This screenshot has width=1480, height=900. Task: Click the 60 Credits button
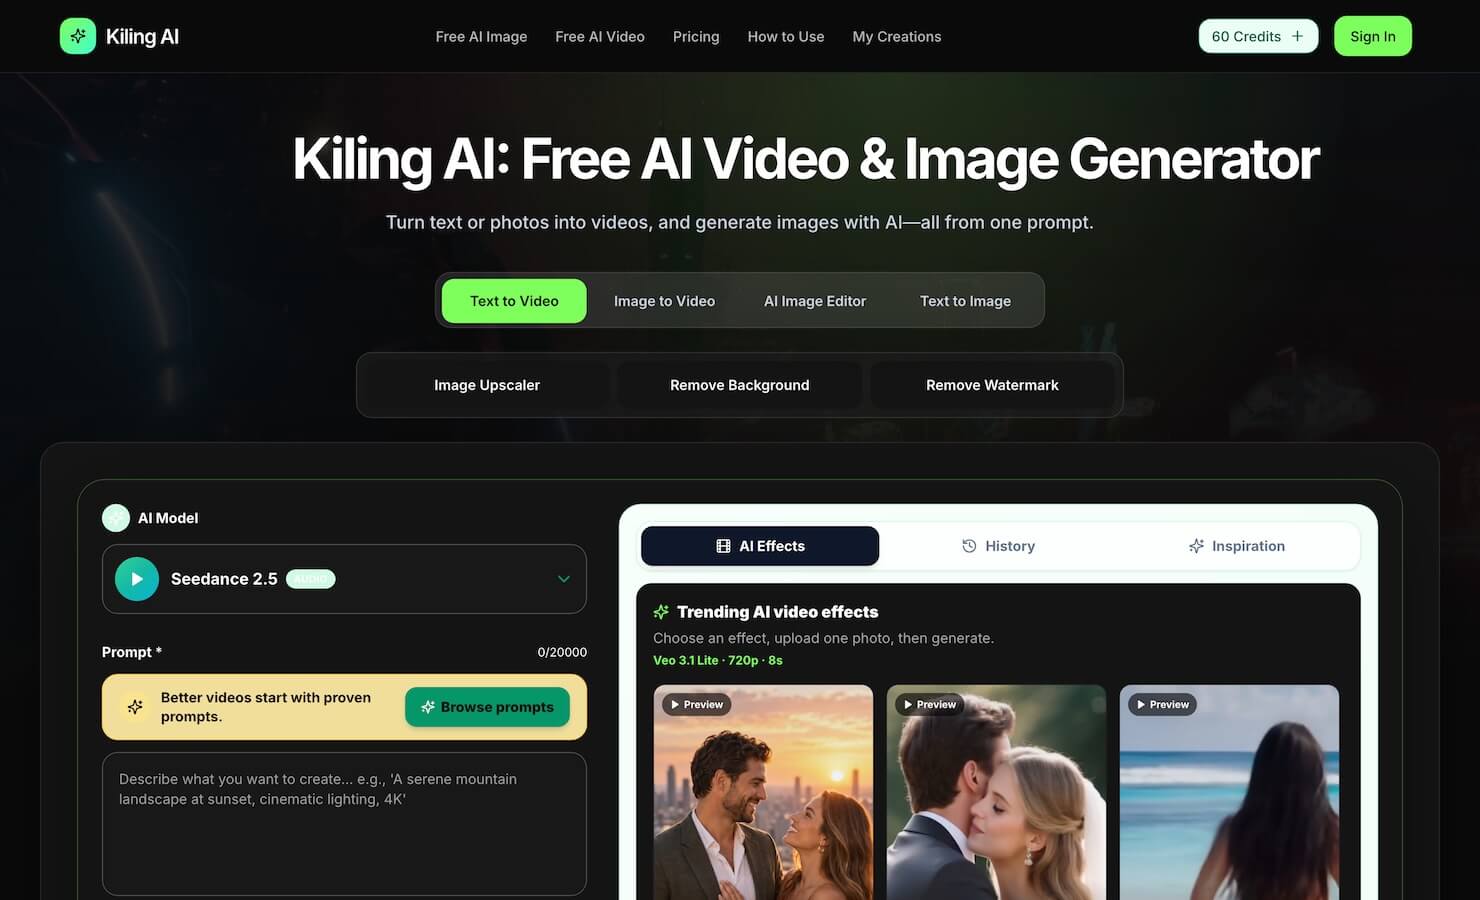pyautogui.click(x=1258, y=36)
